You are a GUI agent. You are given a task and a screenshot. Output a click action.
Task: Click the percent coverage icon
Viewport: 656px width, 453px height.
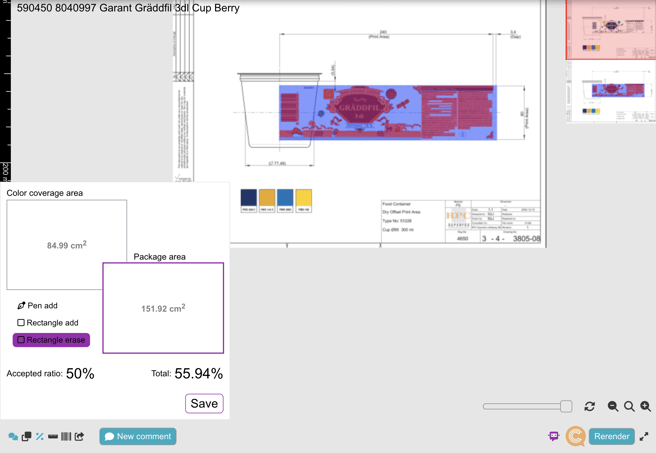click(40, 437)
